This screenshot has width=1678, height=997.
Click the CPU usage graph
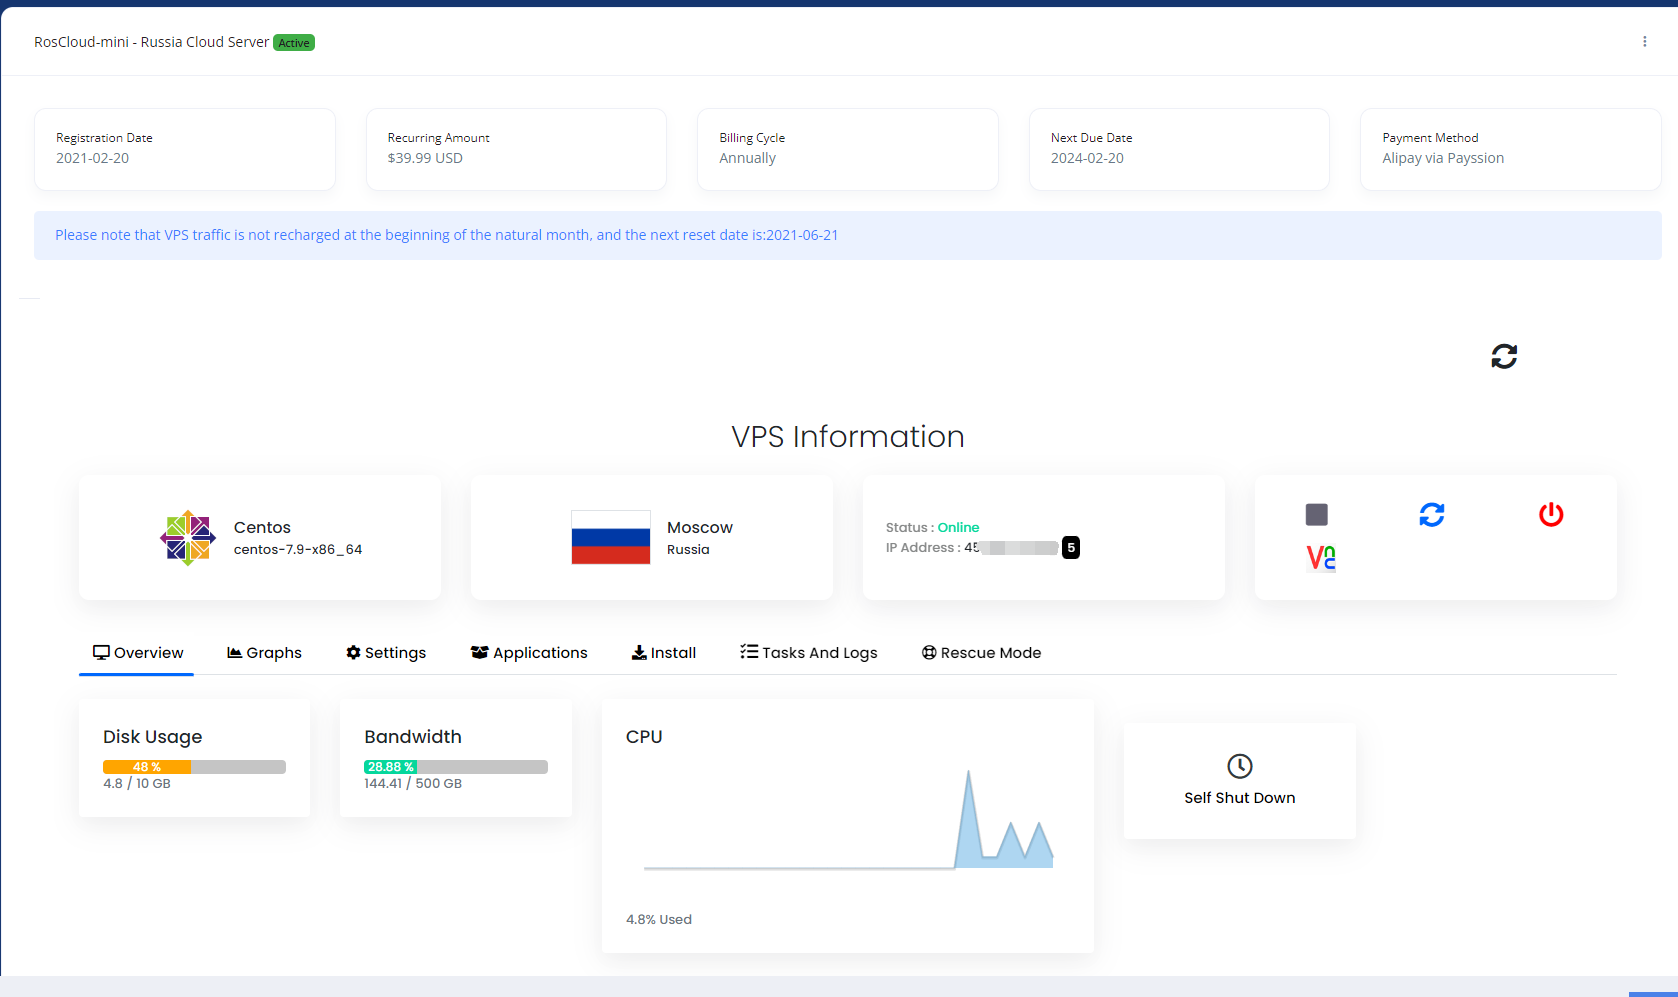tap(848, 820)
